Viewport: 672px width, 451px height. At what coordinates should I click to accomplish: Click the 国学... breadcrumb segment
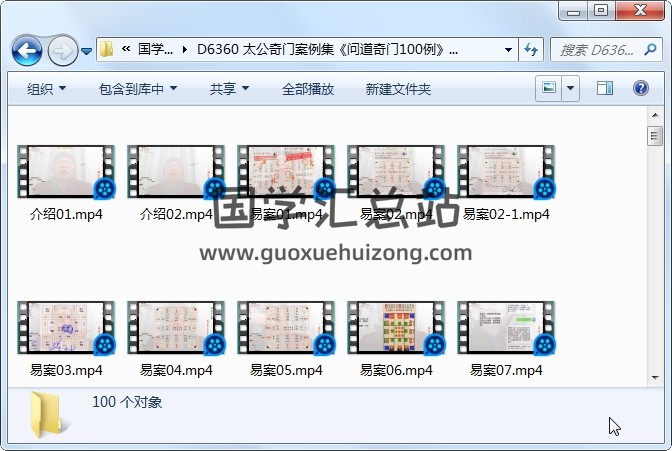155,50
